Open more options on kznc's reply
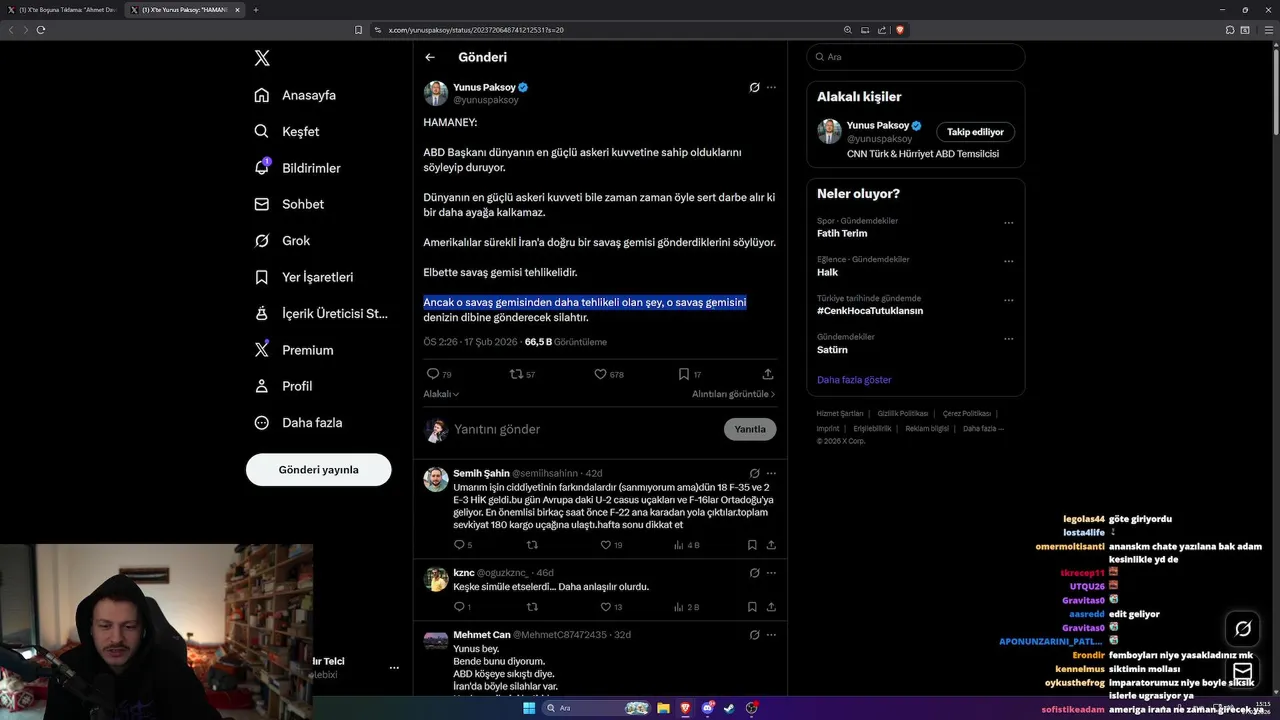The image size is (1280, 720). coord(771,573)
